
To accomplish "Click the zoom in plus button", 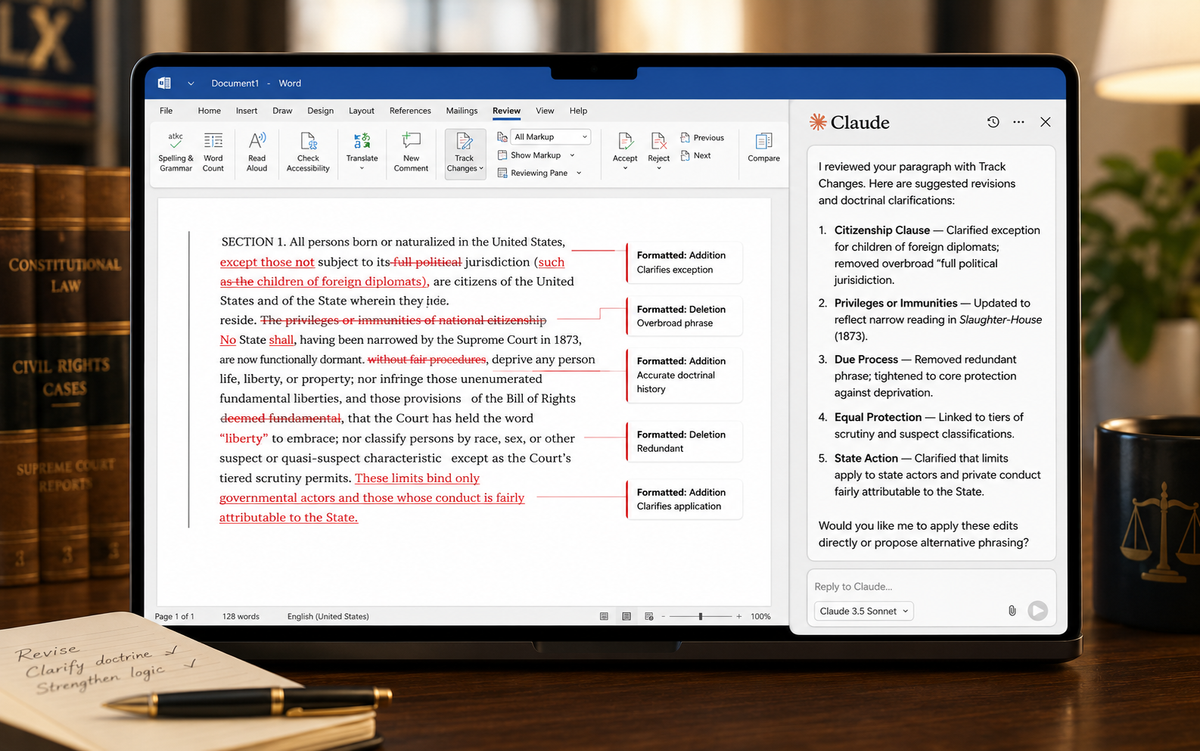I will (x=739, y=616).
